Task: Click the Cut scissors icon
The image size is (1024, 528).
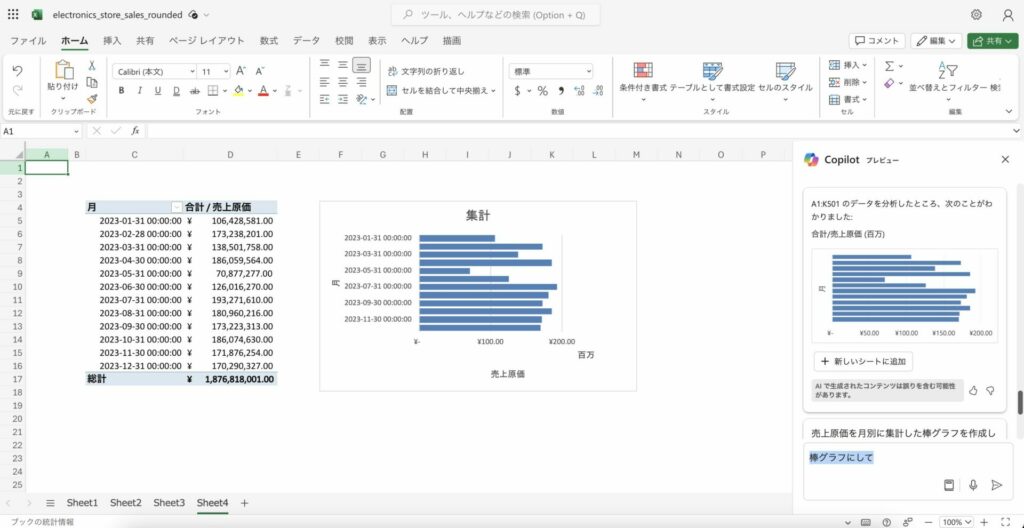Action: [x=92, y=65]
